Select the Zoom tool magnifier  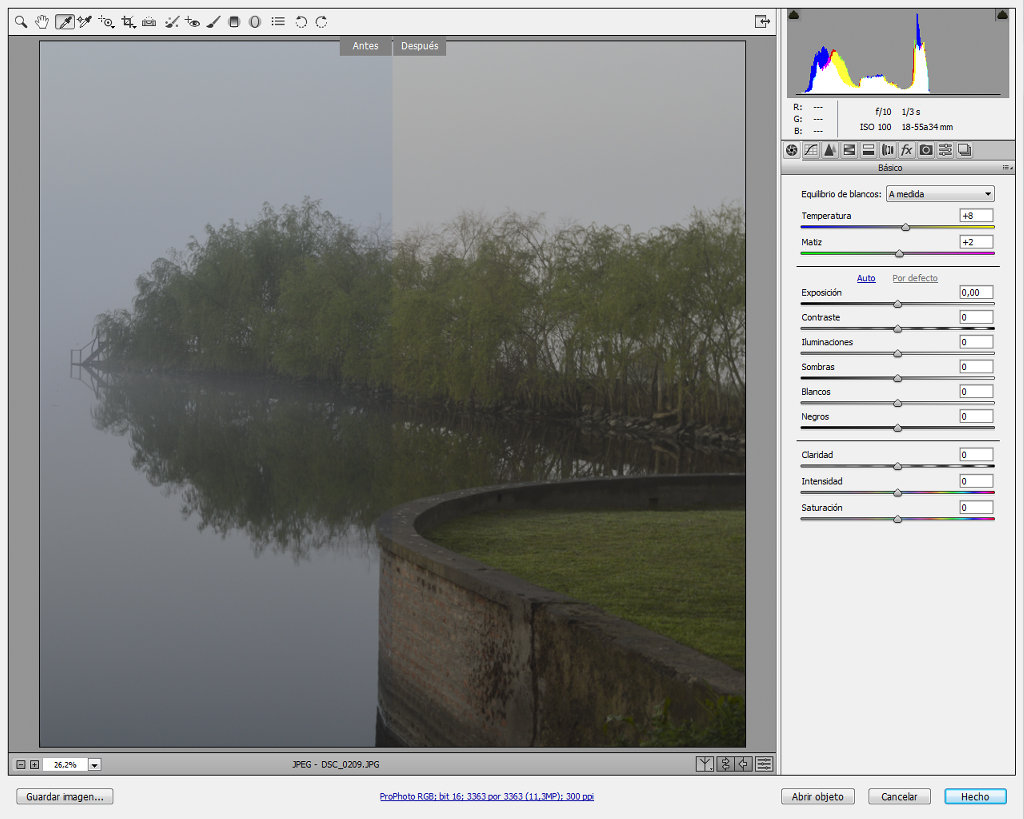(x=21, y=22)
